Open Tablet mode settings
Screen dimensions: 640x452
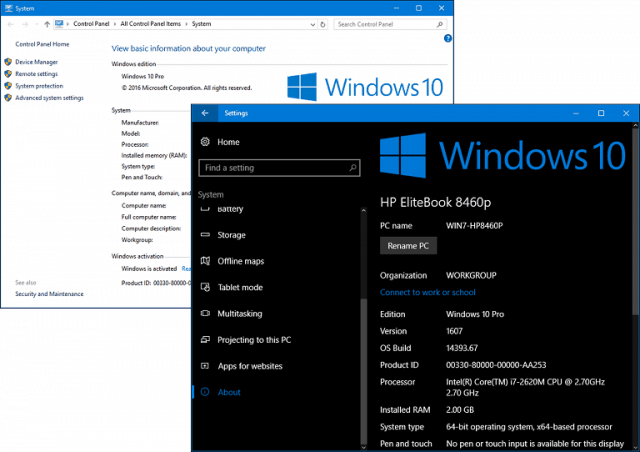click(x=240, y=287)
